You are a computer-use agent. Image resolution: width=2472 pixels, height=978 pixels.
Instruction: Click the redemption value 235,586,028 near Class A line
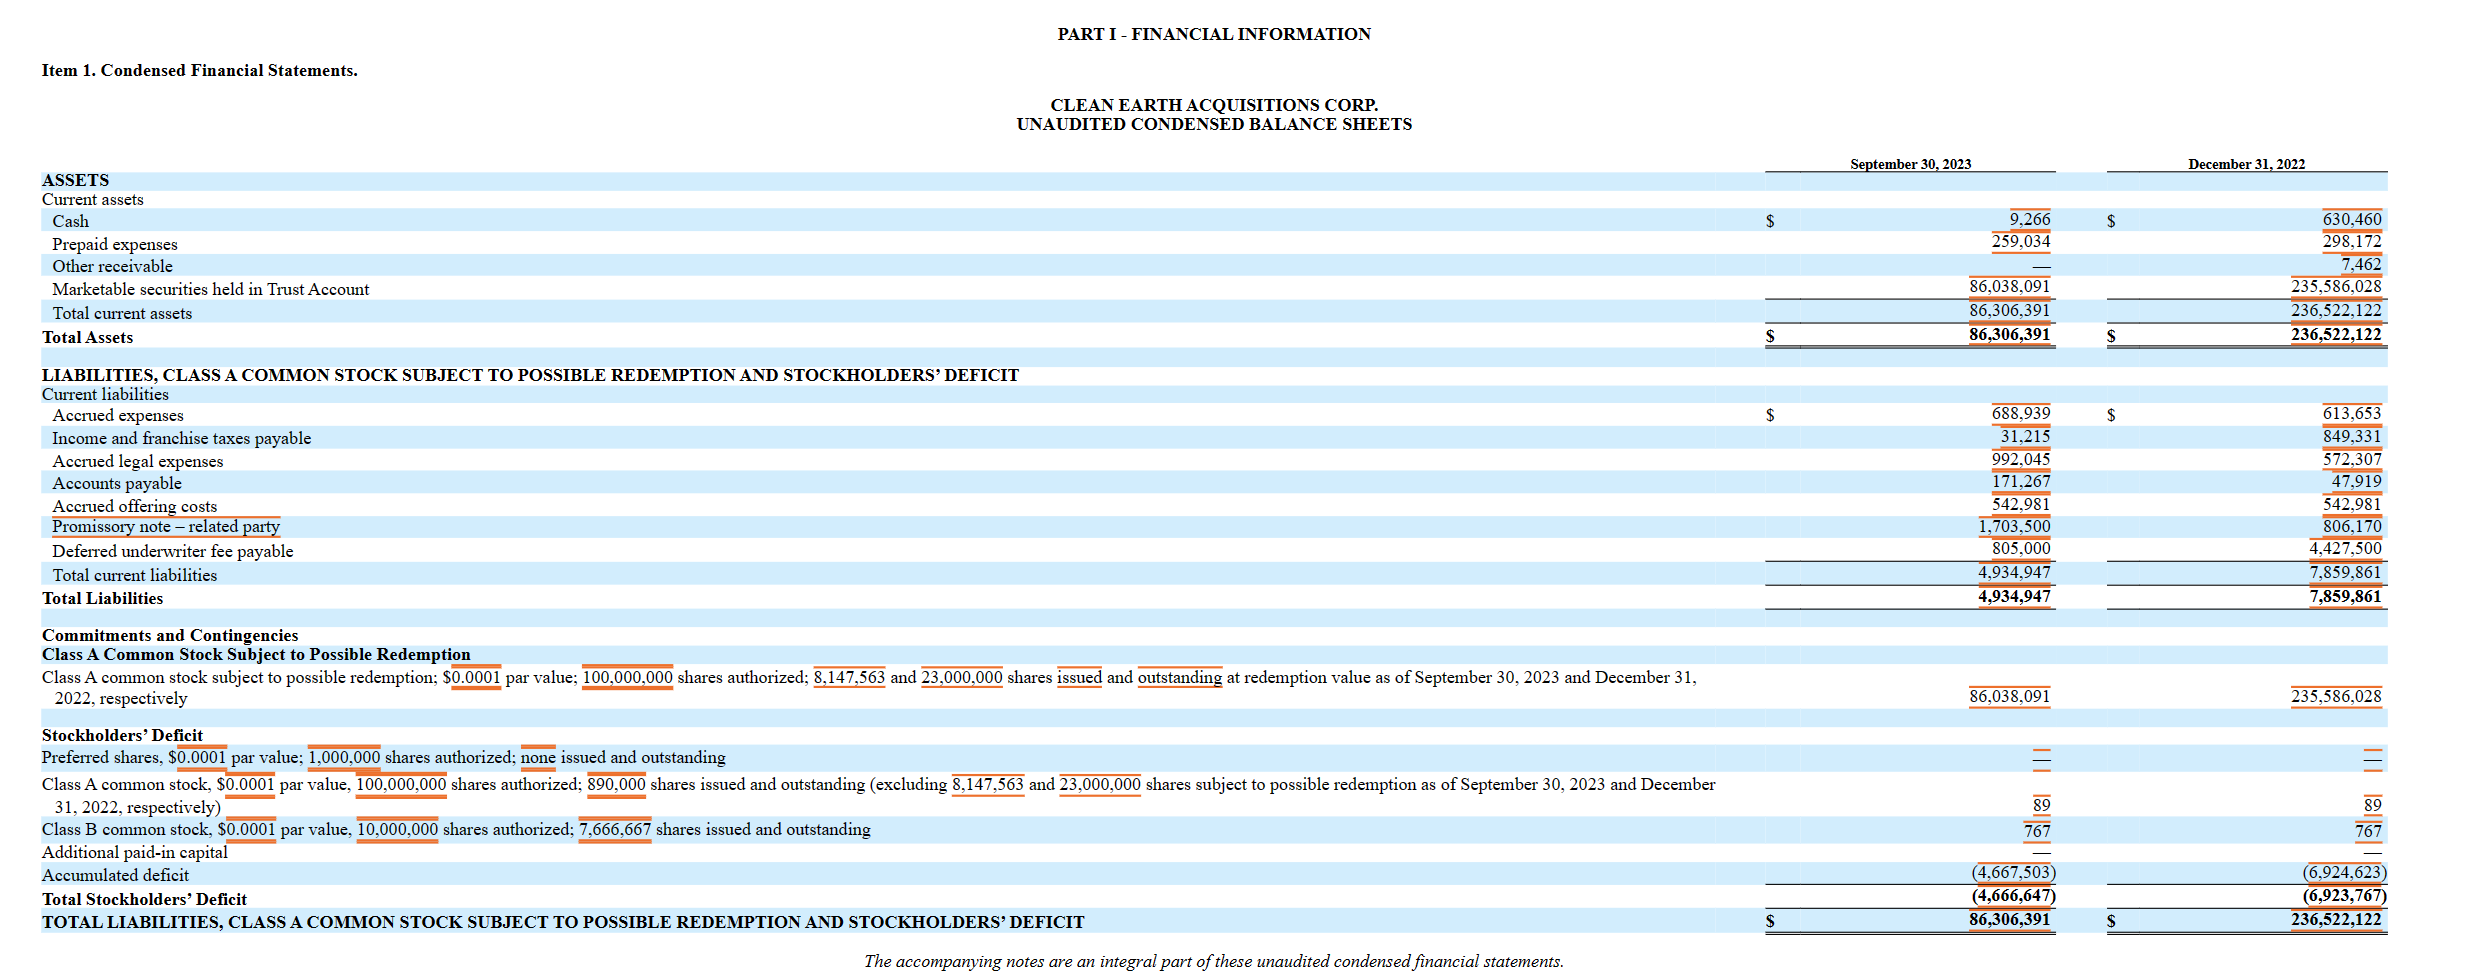pyautogui.click(x=2336, y=696)
